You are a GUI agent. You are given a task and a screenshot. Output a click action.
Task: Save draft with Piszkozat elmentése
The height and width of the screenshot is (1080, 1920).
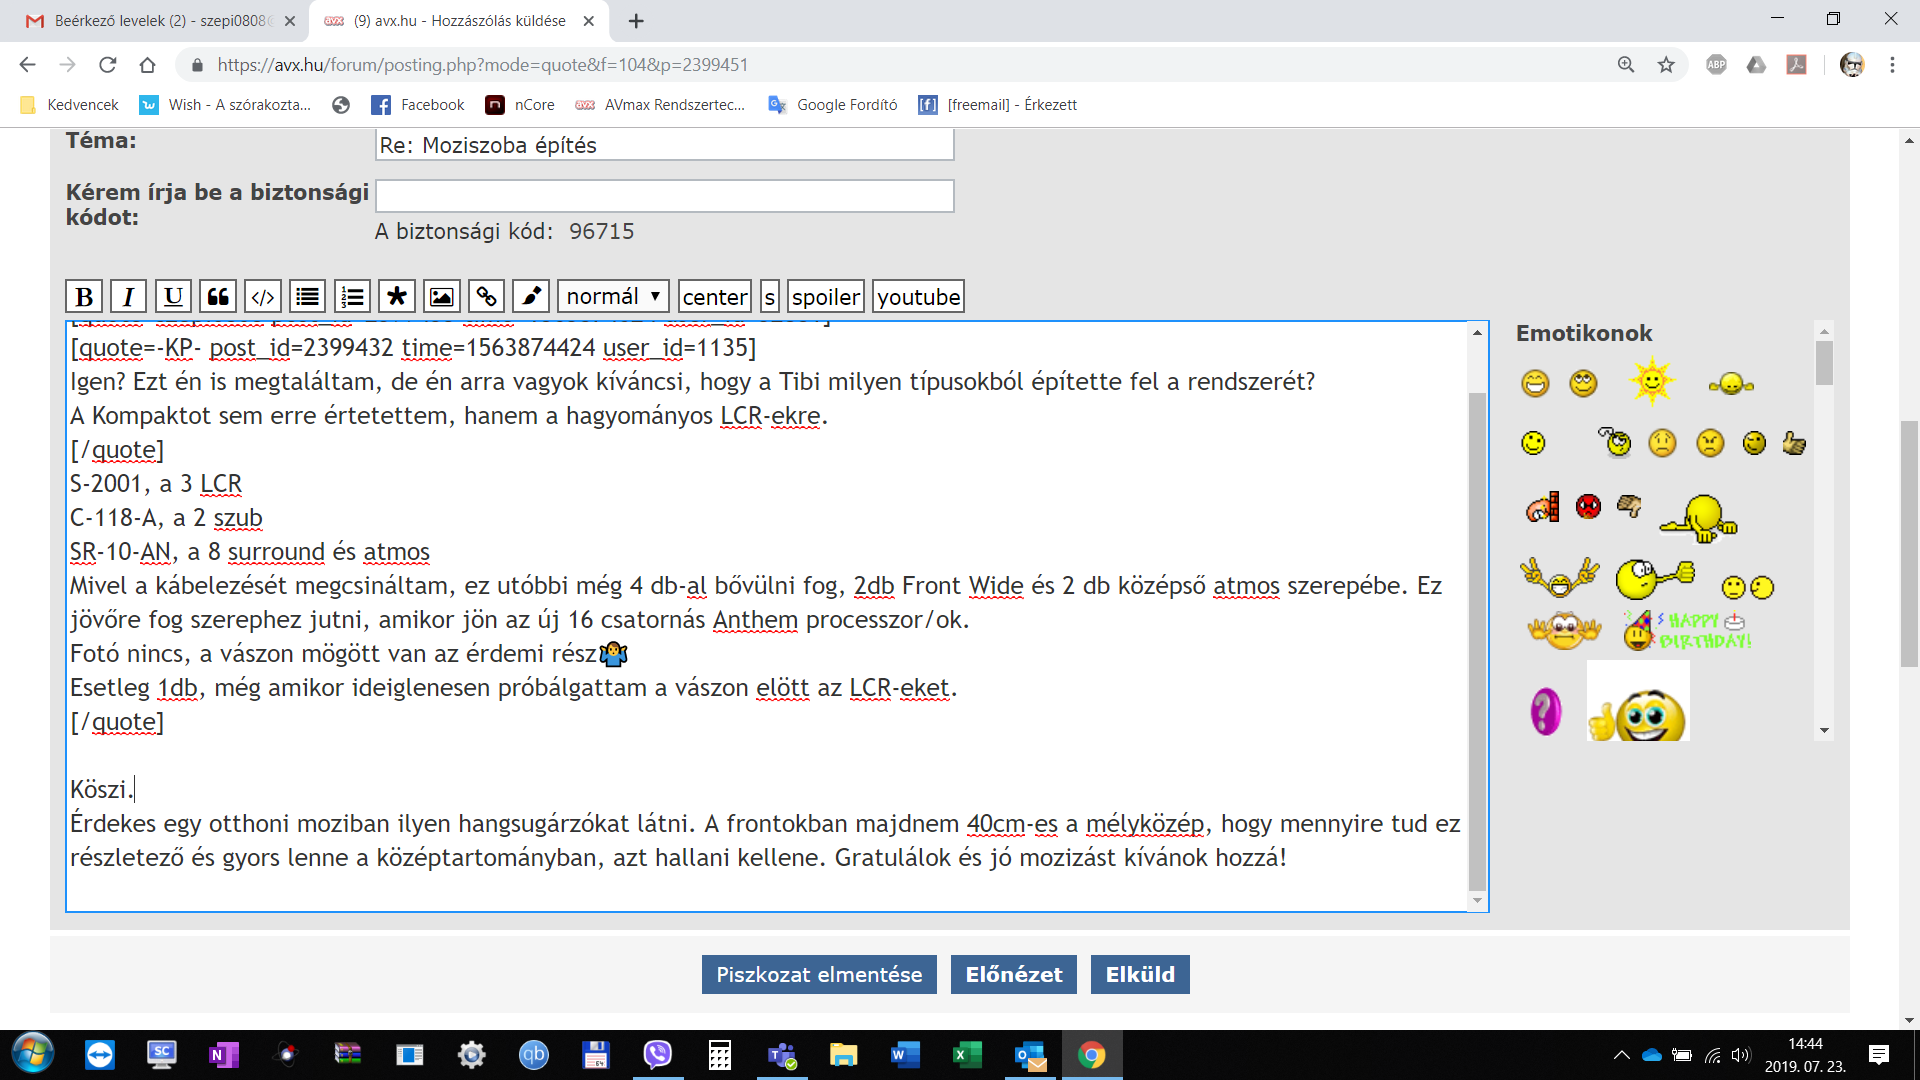coord(819,975)
